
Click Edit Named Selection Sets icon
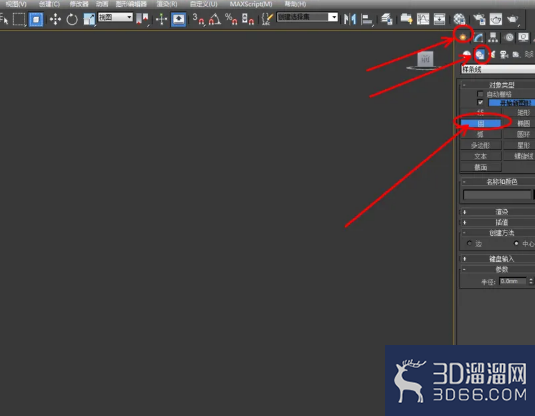click(x=267, y=19)
